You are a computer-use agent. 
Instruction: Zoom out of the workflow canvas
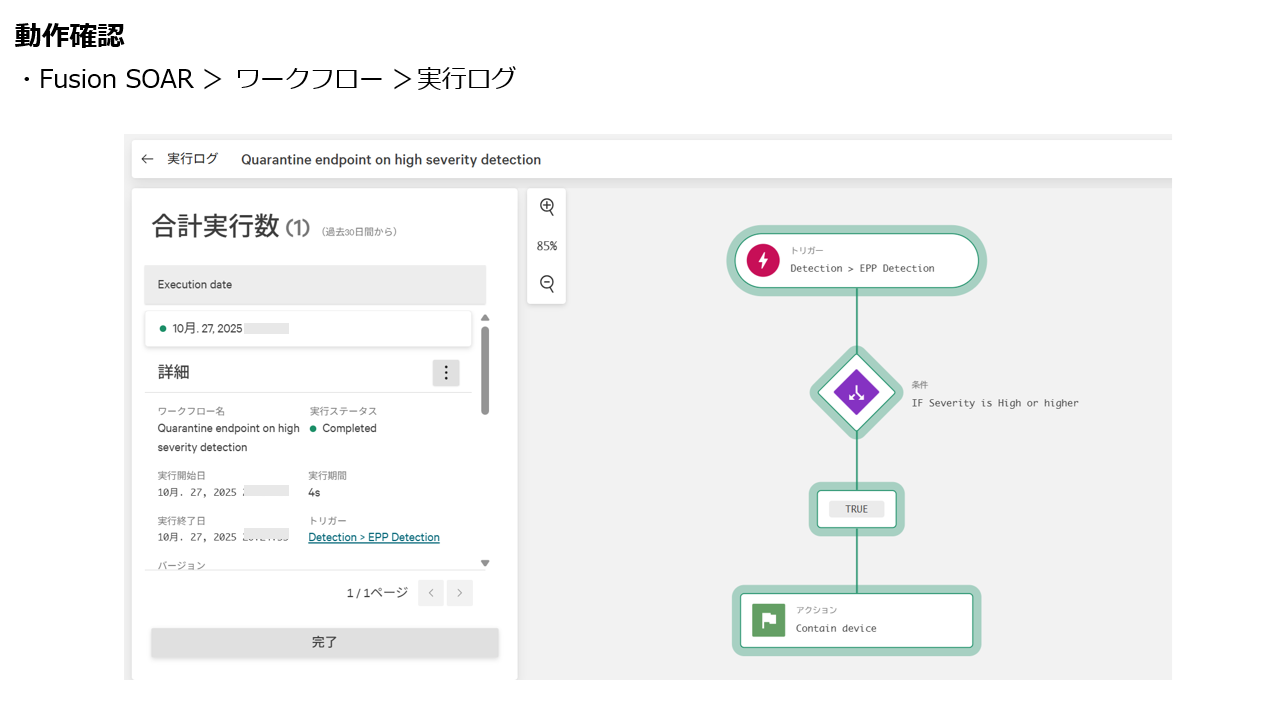point(547,284)
